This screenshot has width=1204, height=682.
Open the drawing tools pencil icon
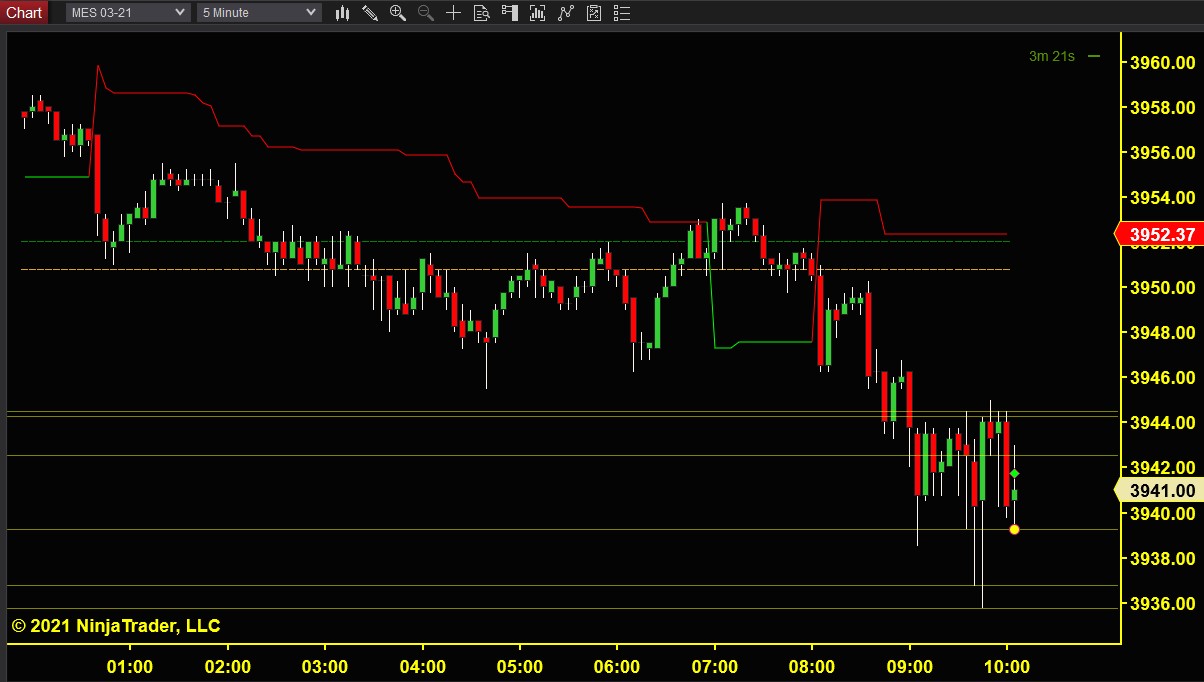[370, 13]
